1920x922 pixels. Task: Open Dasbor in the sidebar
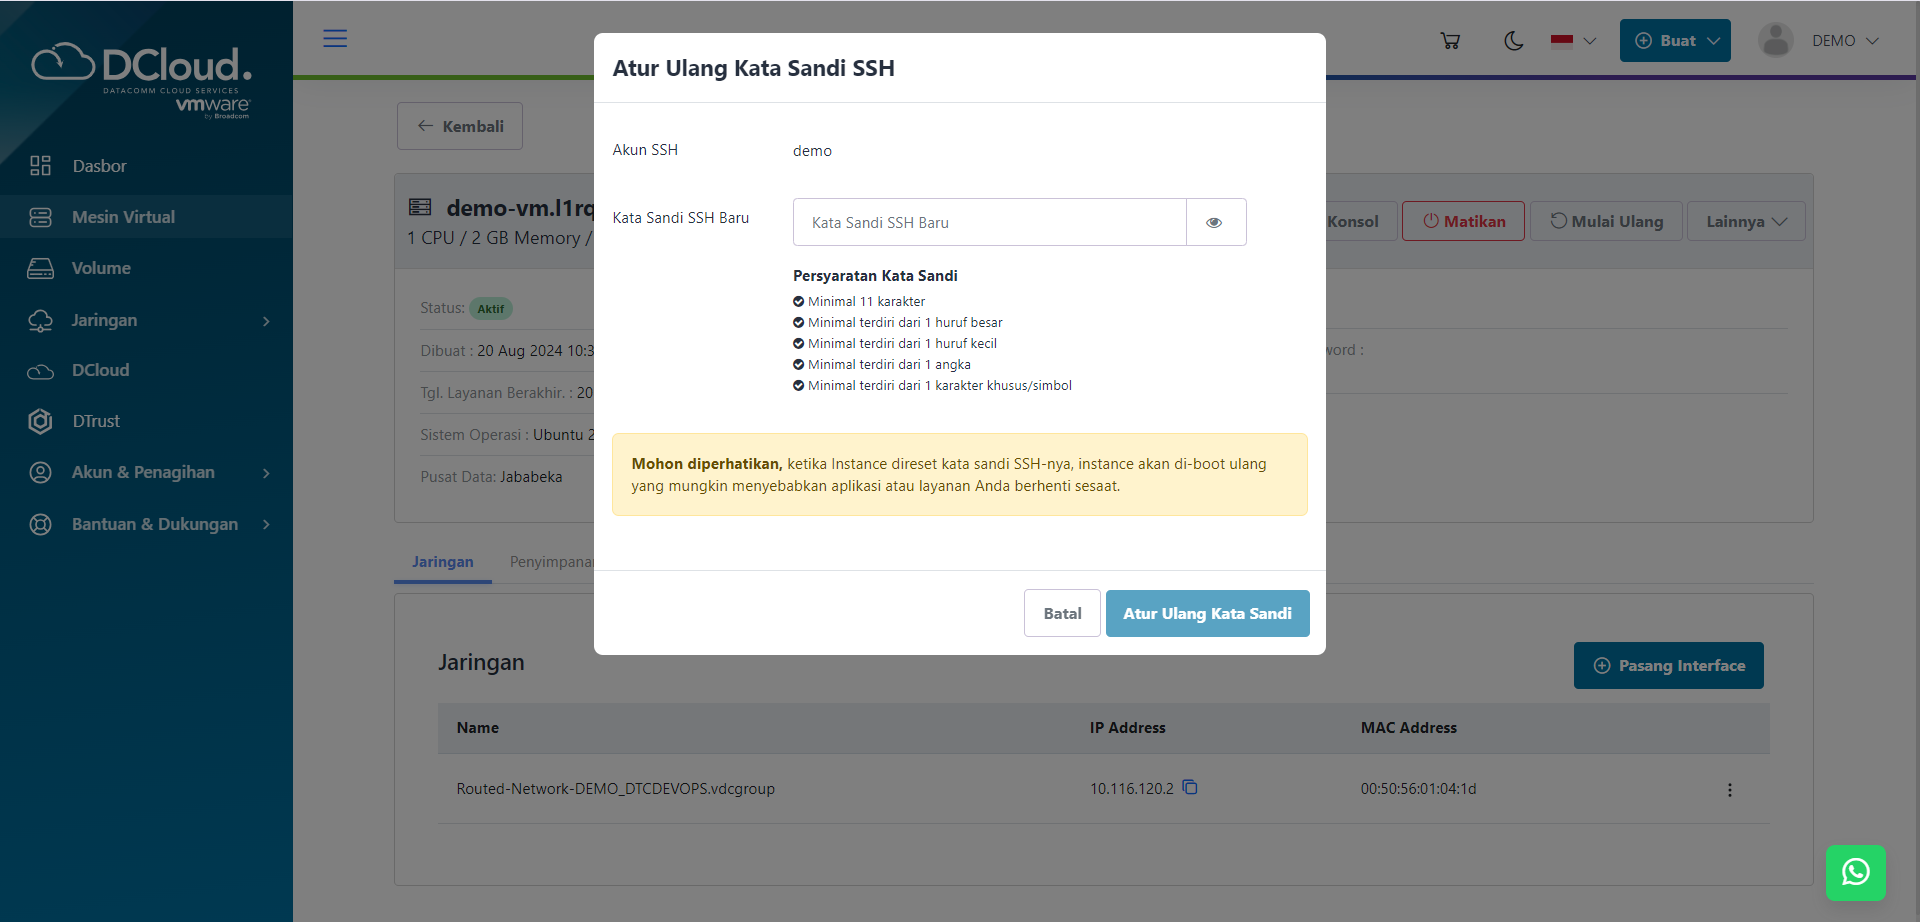tap(99, 166)
